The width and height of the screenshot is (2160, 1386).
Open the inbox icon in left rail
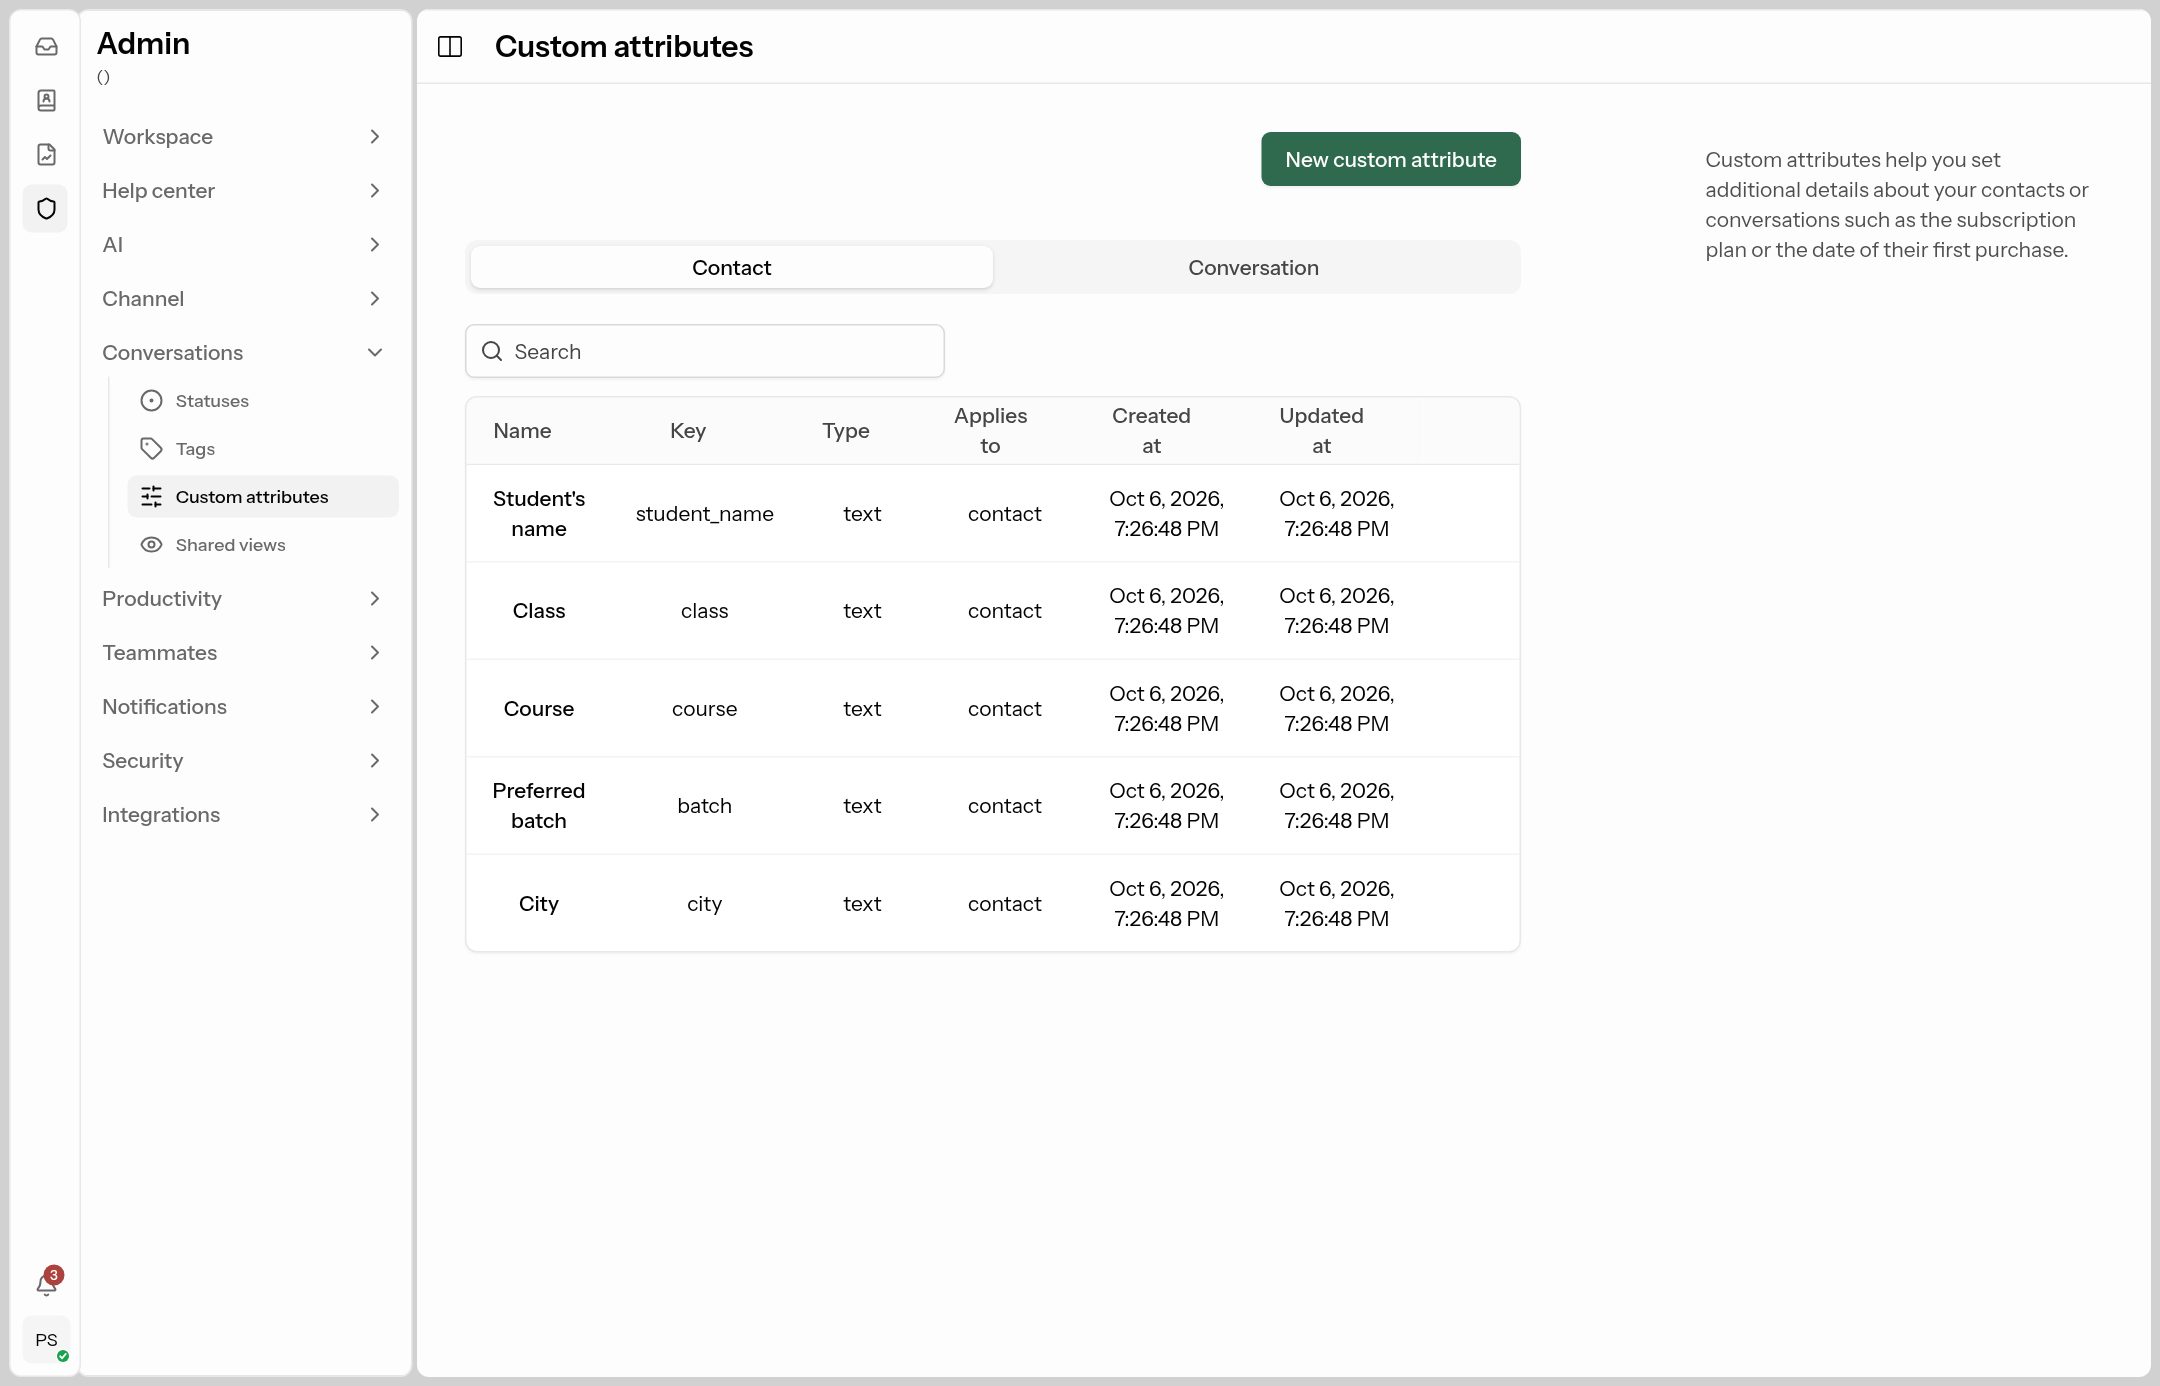[x=46, y=46]
